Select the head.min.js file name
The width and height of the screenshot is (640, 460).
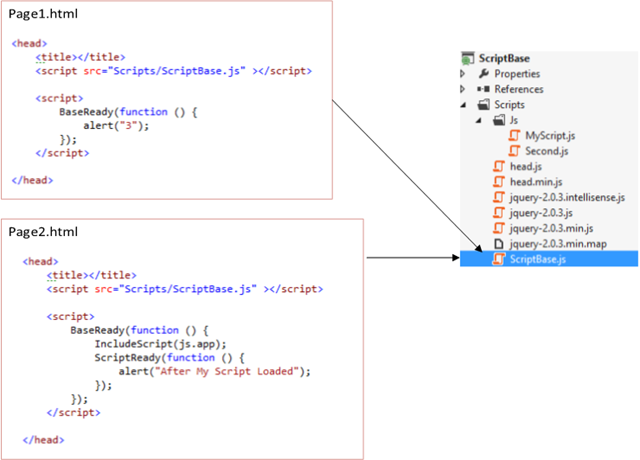pos(536,182)
